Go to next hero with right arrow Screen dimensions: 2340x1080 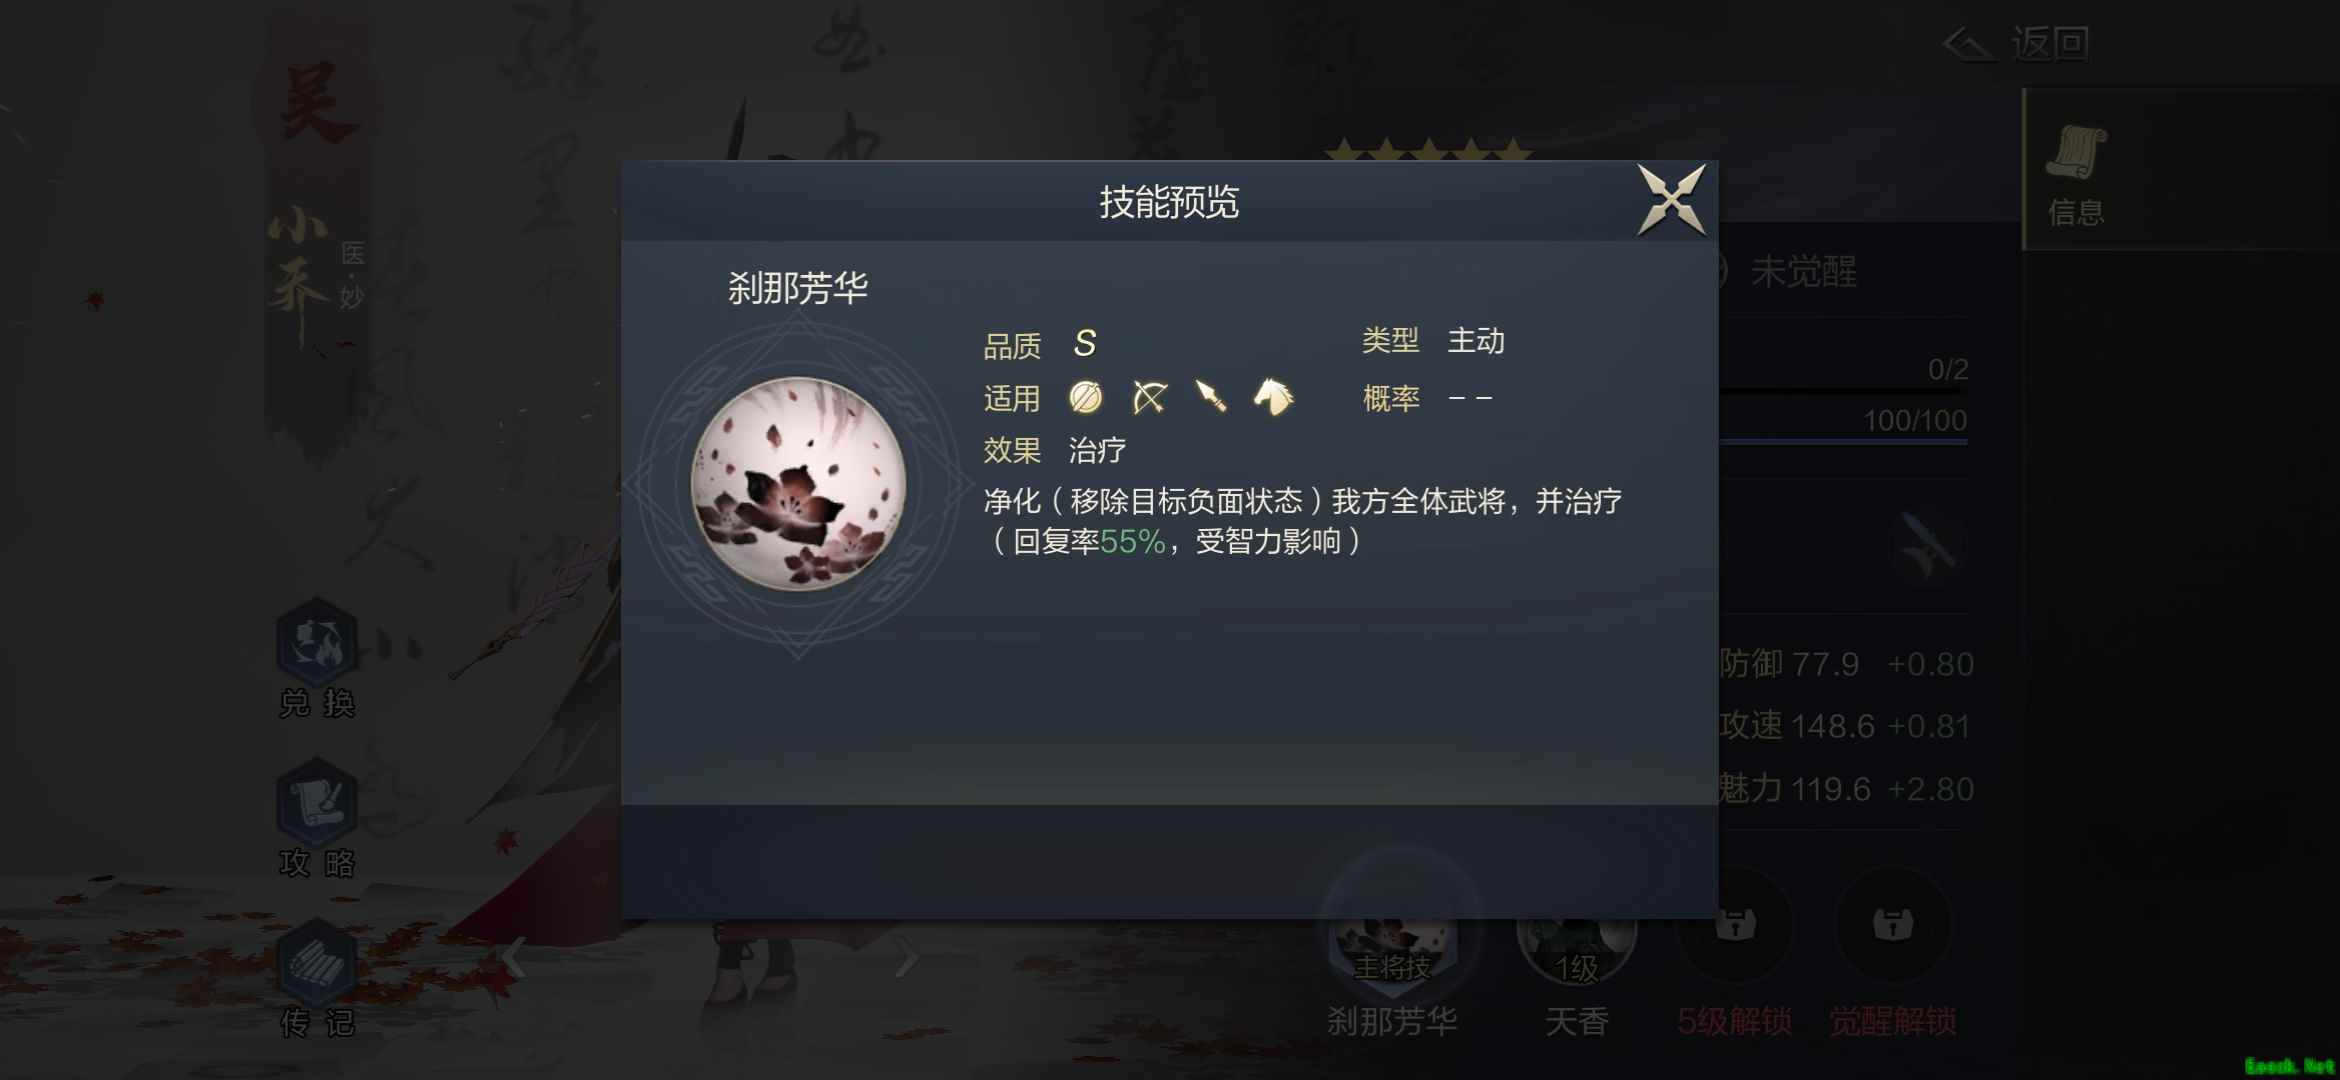[x=906, y=957]
